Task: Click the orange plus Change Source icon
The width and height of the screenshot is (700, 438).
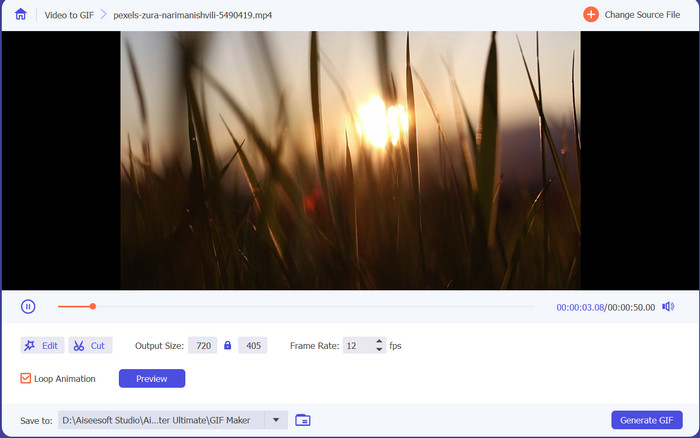Action: (x=590, y=15)
